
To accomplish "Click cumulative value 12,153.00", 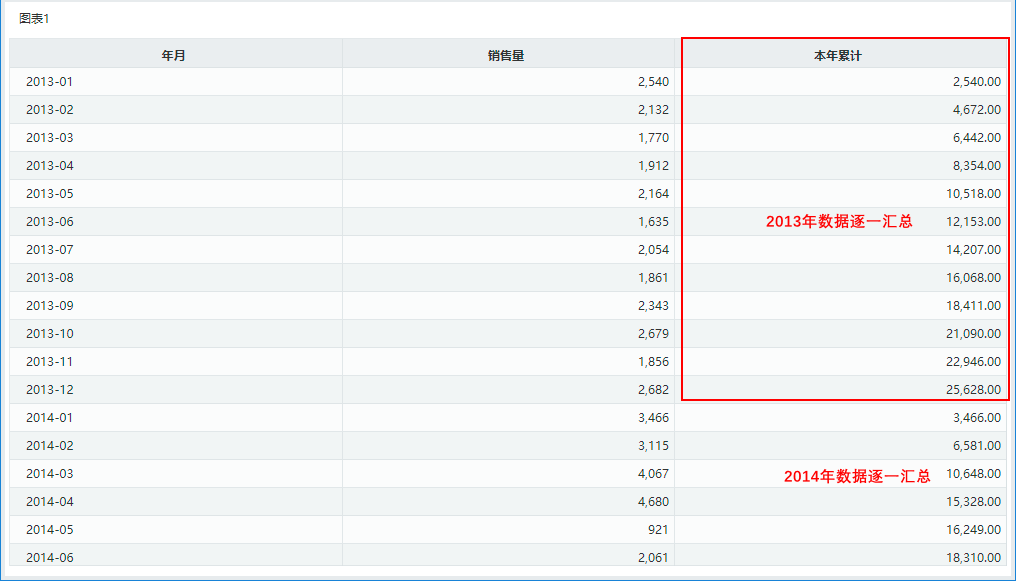I will pyautogui.click(x=973, y=222).
